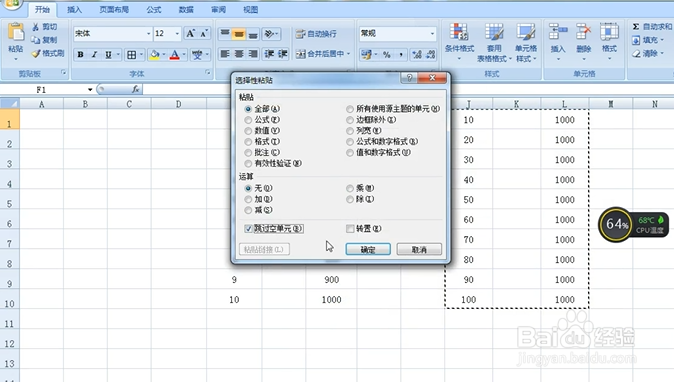Align text left
674x382 pixels.
(x=225, y=54)
